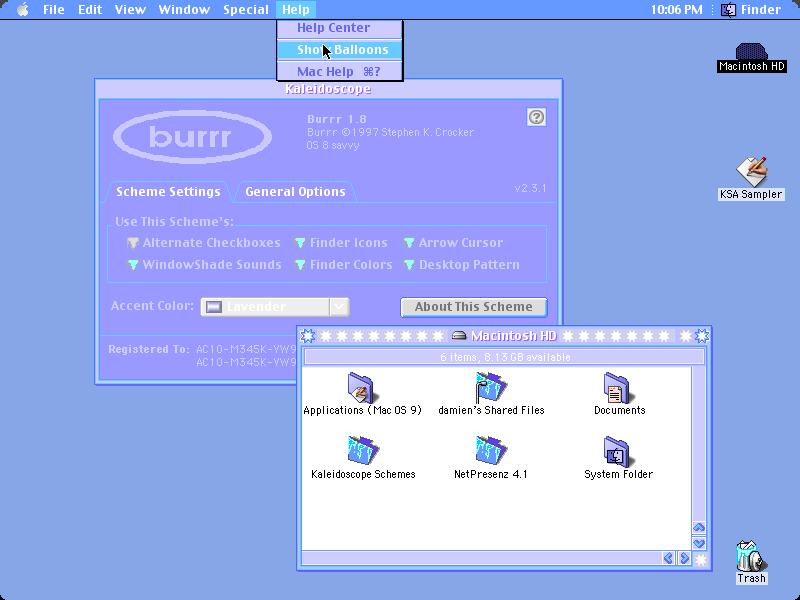Click the right scroll arrow in Macintosh HD window

684,558
